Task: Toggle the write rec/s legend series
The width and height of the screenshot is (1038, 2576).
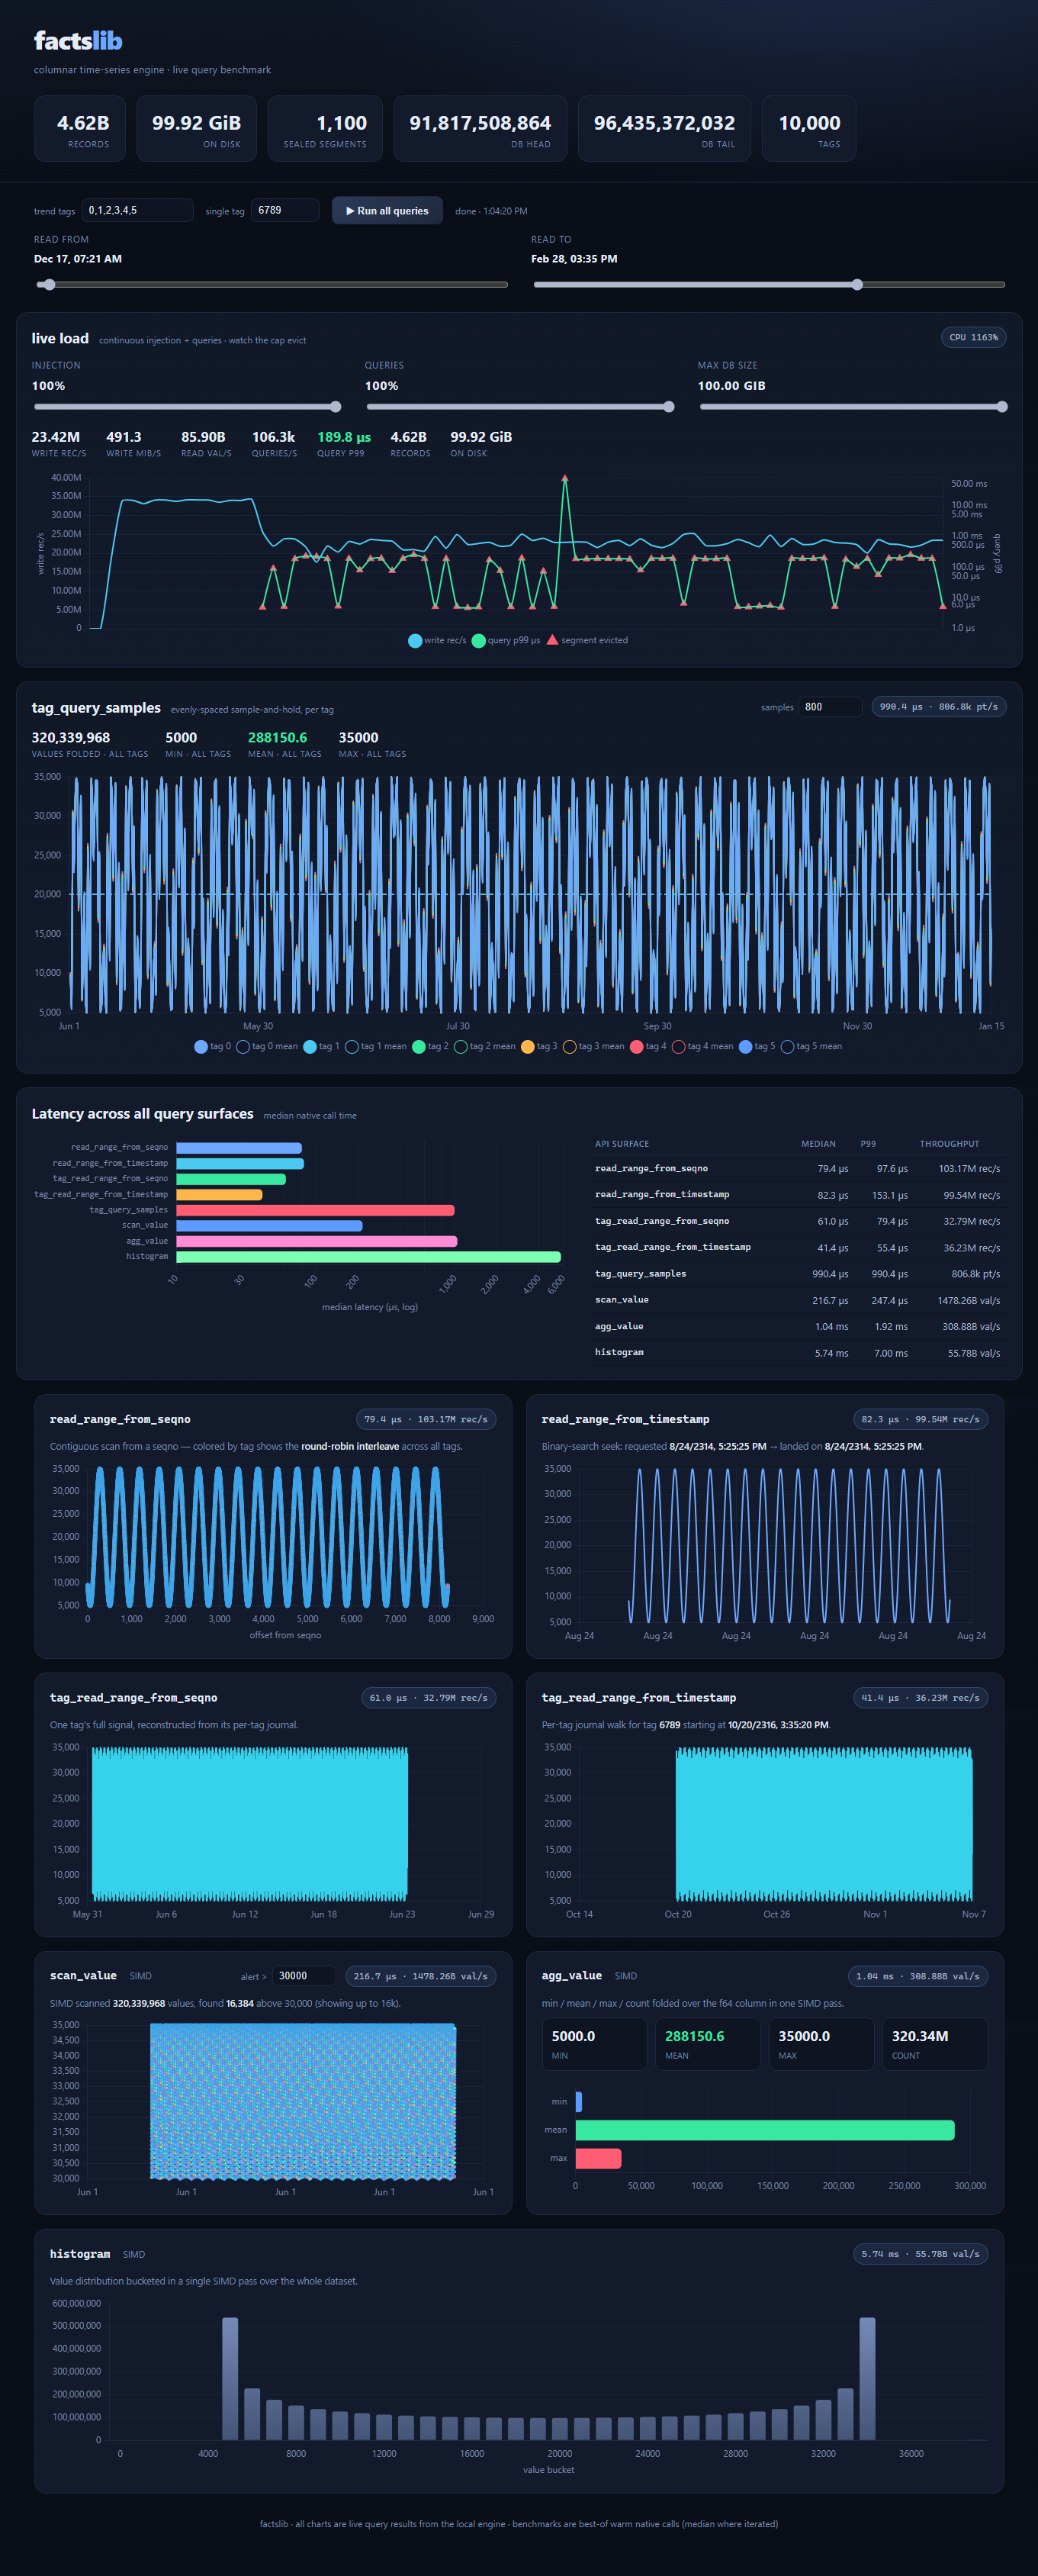Action: pyautogui.click(x=437, y=641)
